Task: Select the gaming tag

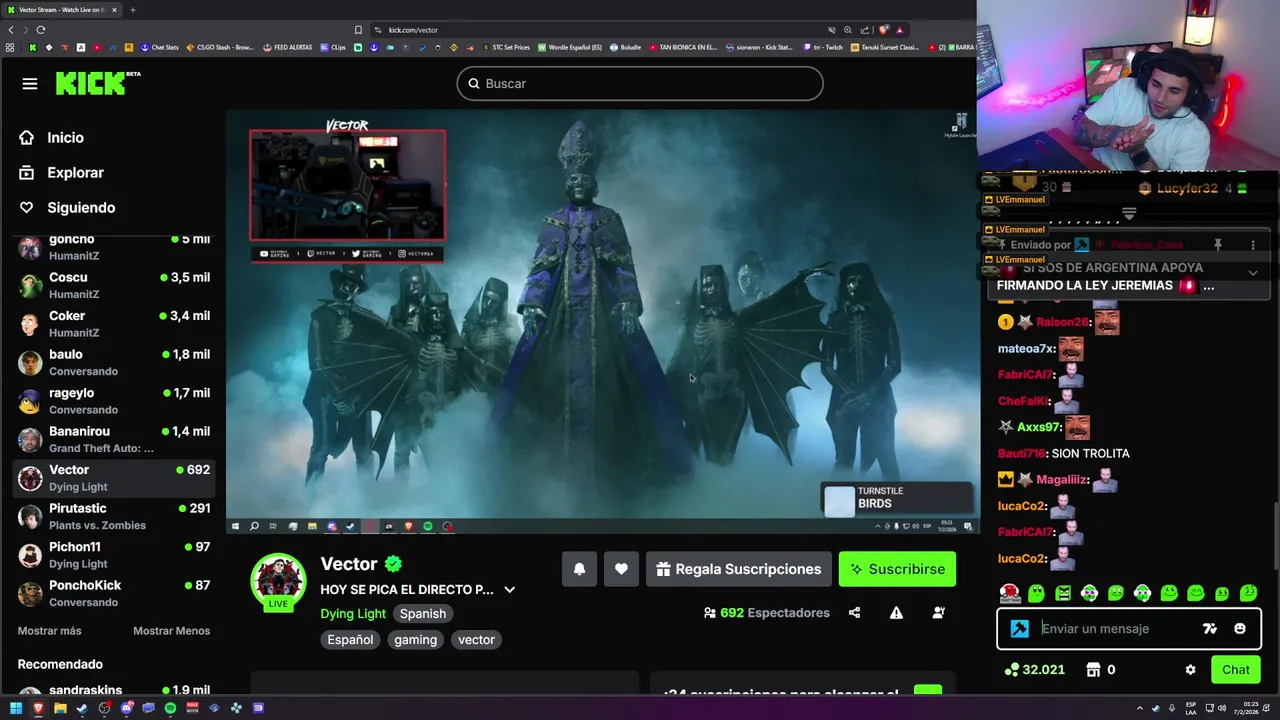Action: [x=415, y=640]
